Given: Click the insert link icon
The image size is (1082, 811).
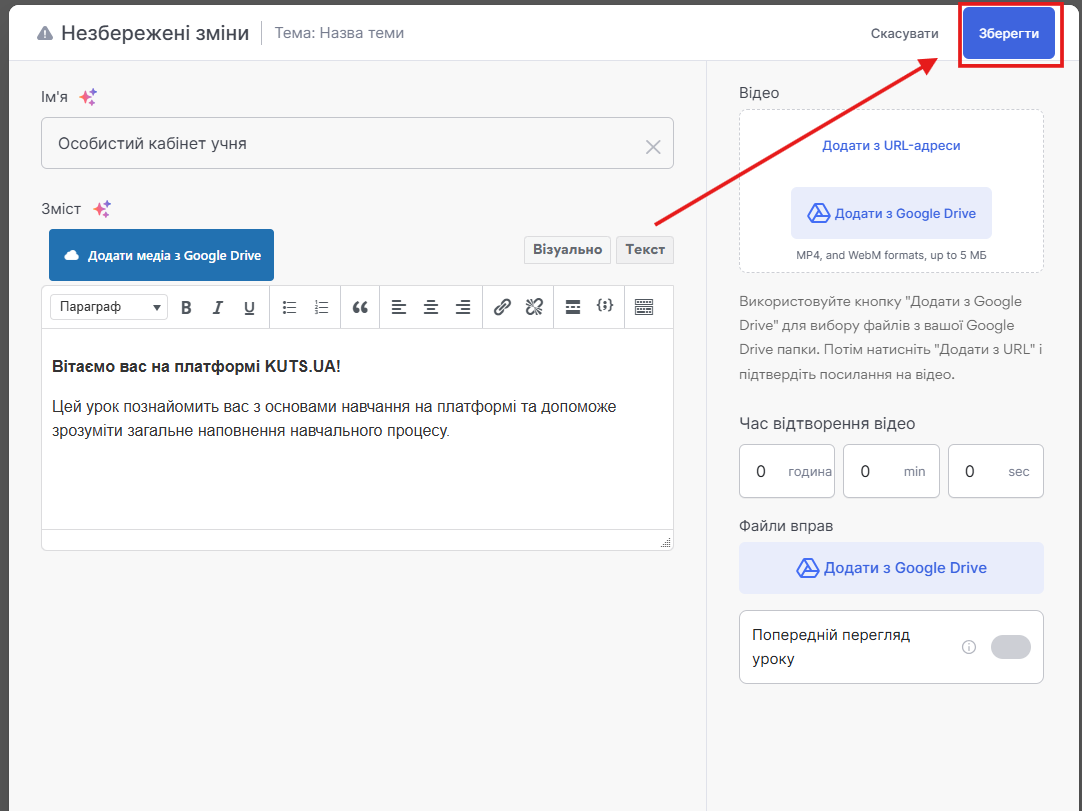Looking at the screenshot, I should [x=502, y=308].
